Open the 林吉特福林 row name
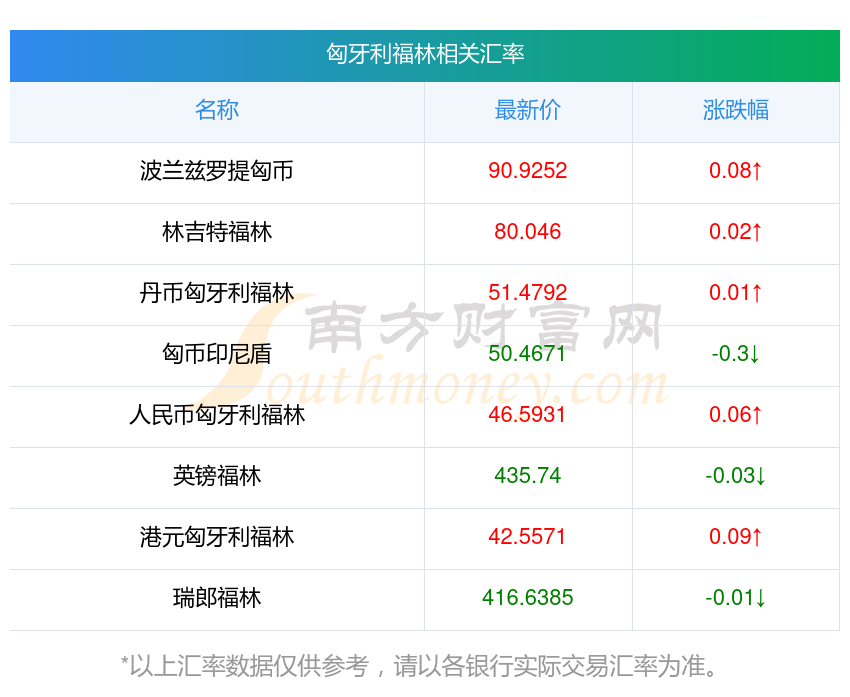The height and width of the screenshot is (697, 850). tap(217, 232)
